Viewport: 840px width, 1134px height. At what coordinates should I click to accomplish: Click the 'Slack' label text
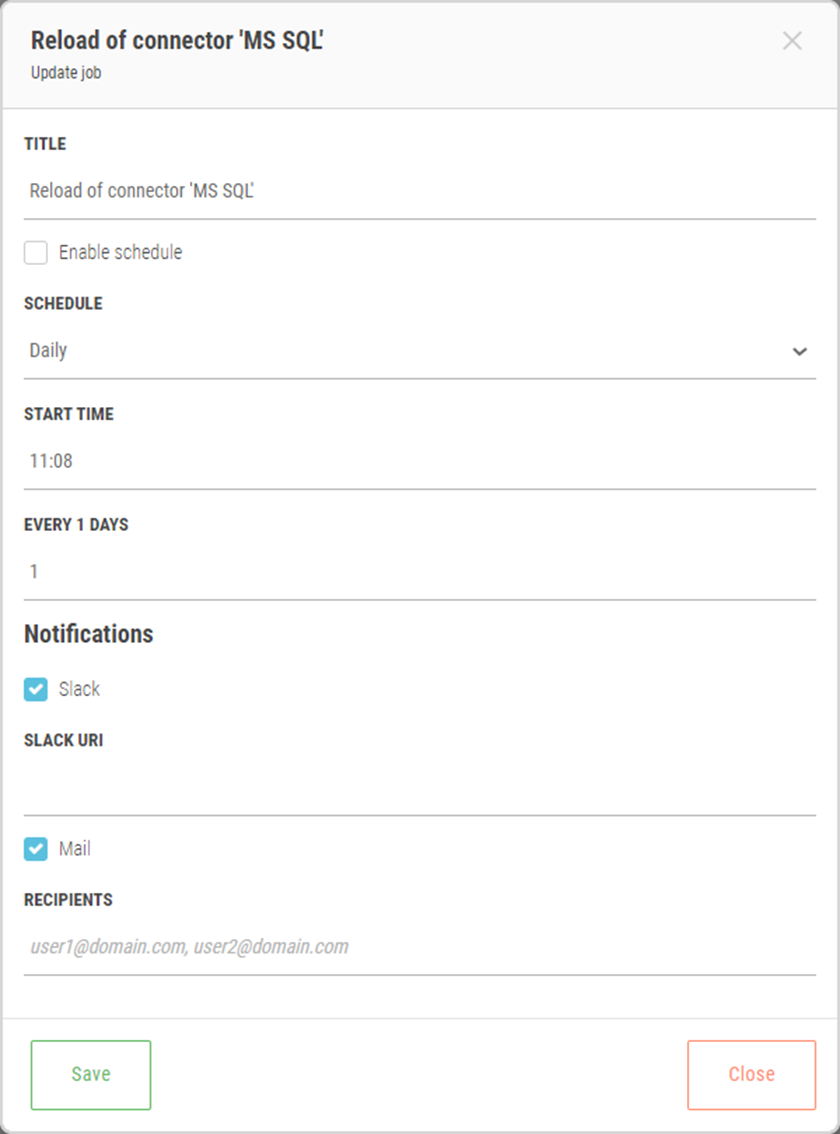[x=79, y=690]
